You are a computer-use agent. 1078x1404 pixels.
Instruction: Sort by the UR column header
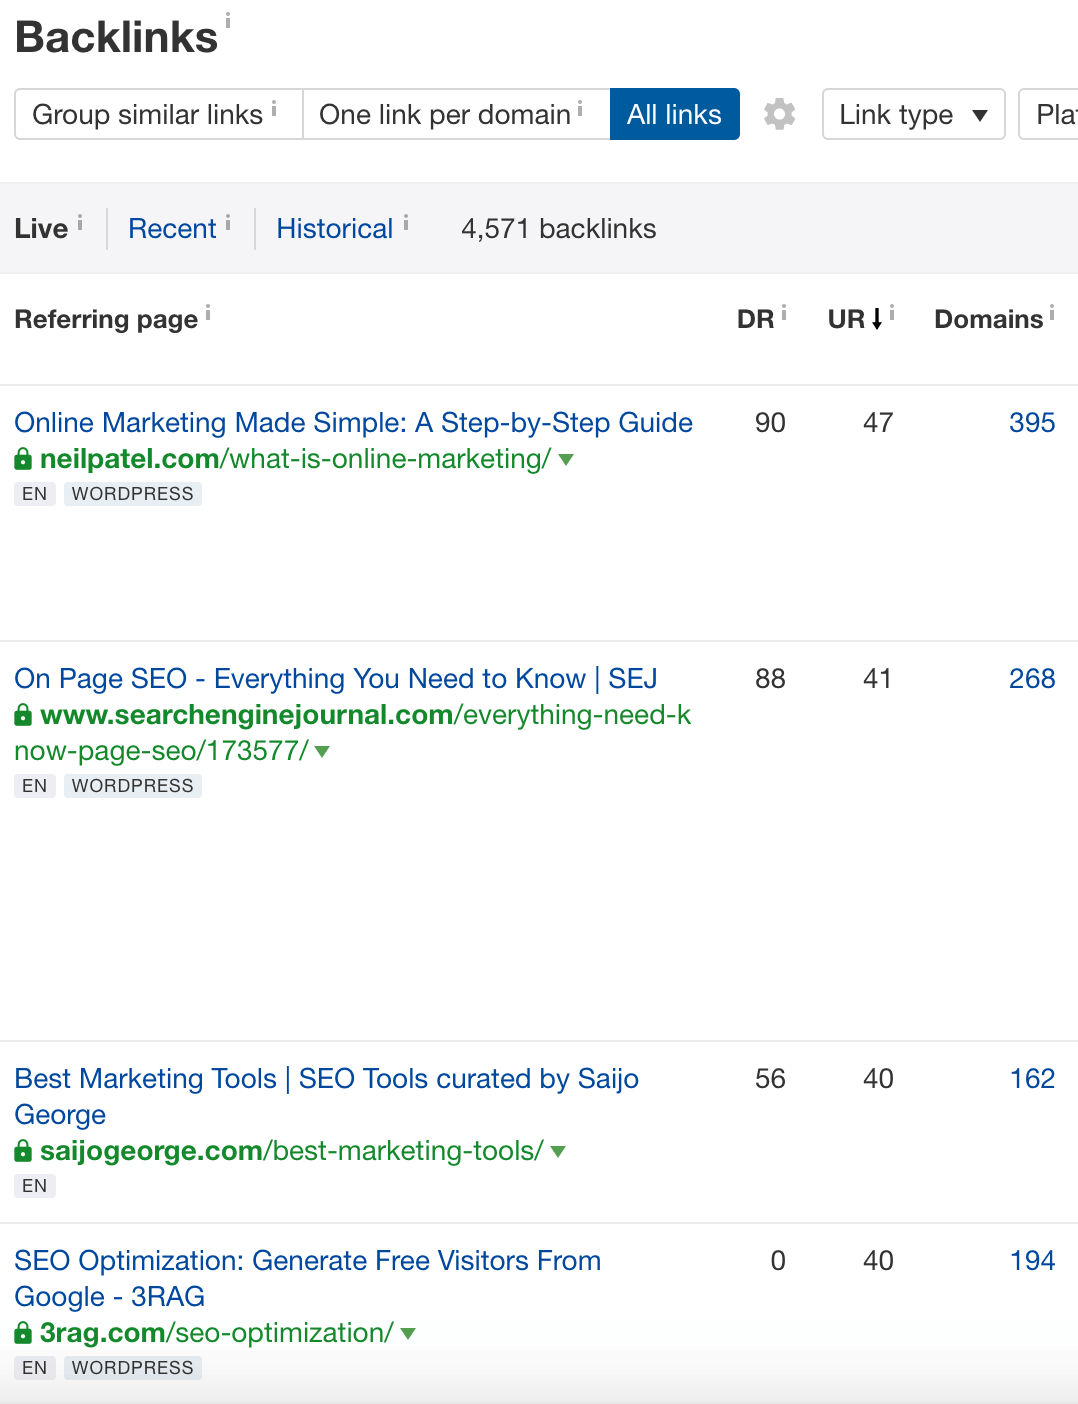[846, 319]
